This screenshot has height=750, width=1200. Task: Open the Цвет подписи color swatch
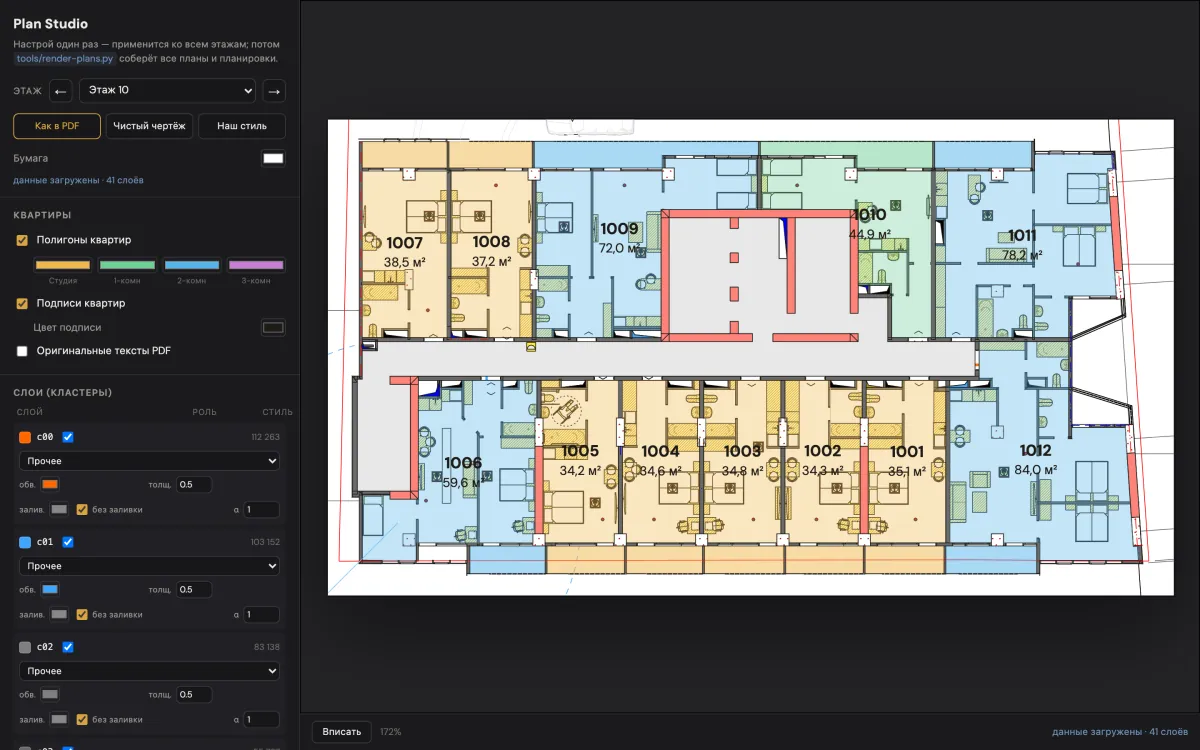(273, 327)
